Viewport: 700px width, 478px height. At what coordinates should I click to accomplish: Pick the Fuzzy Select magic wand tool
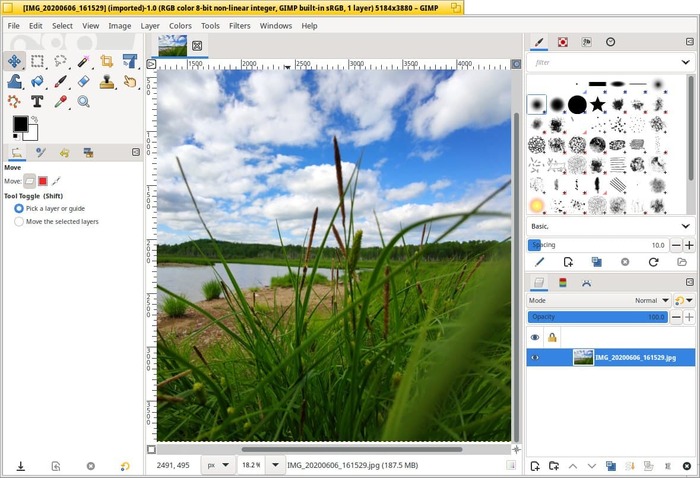pos(84,62)
